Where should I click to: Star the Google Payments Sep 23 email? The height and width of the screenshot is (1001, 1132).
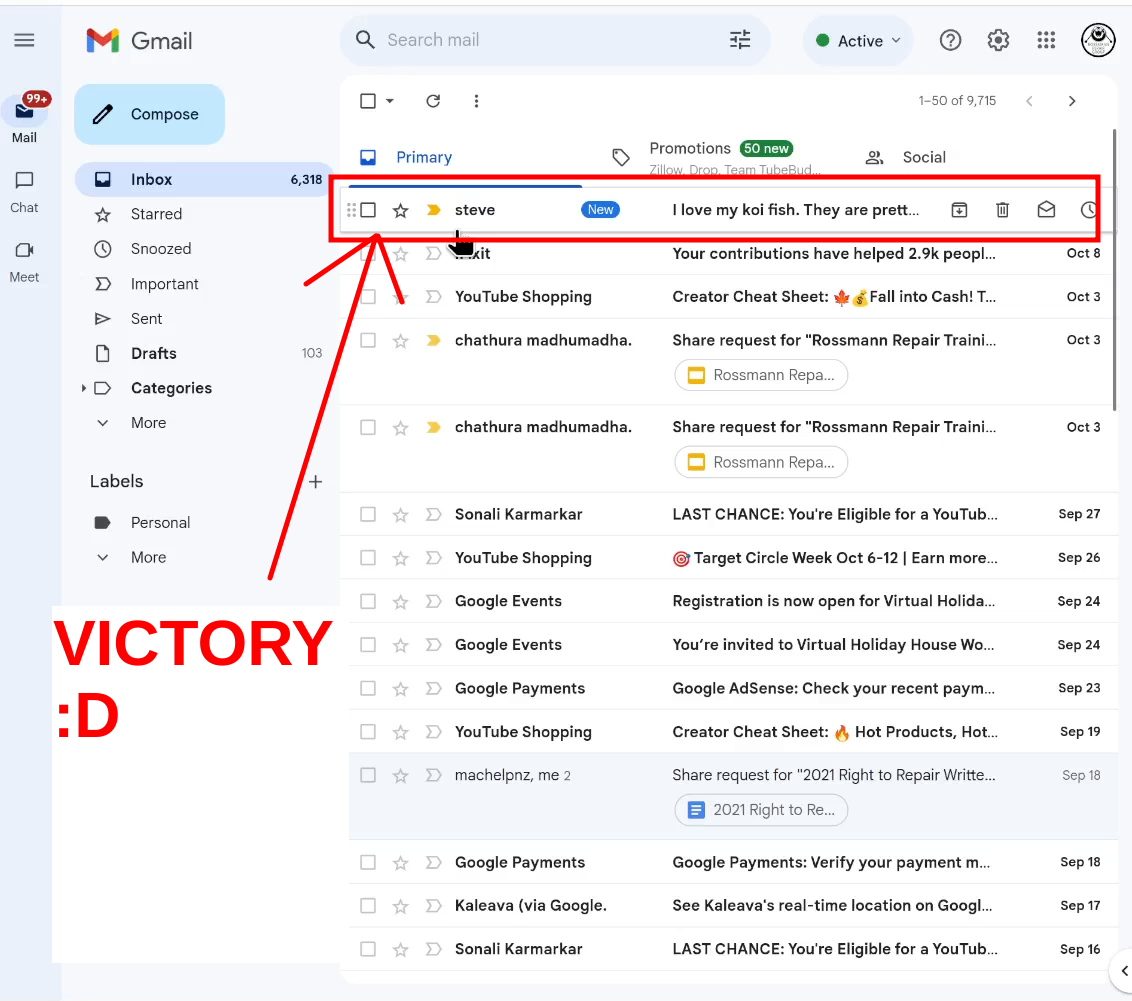point(401,689)
